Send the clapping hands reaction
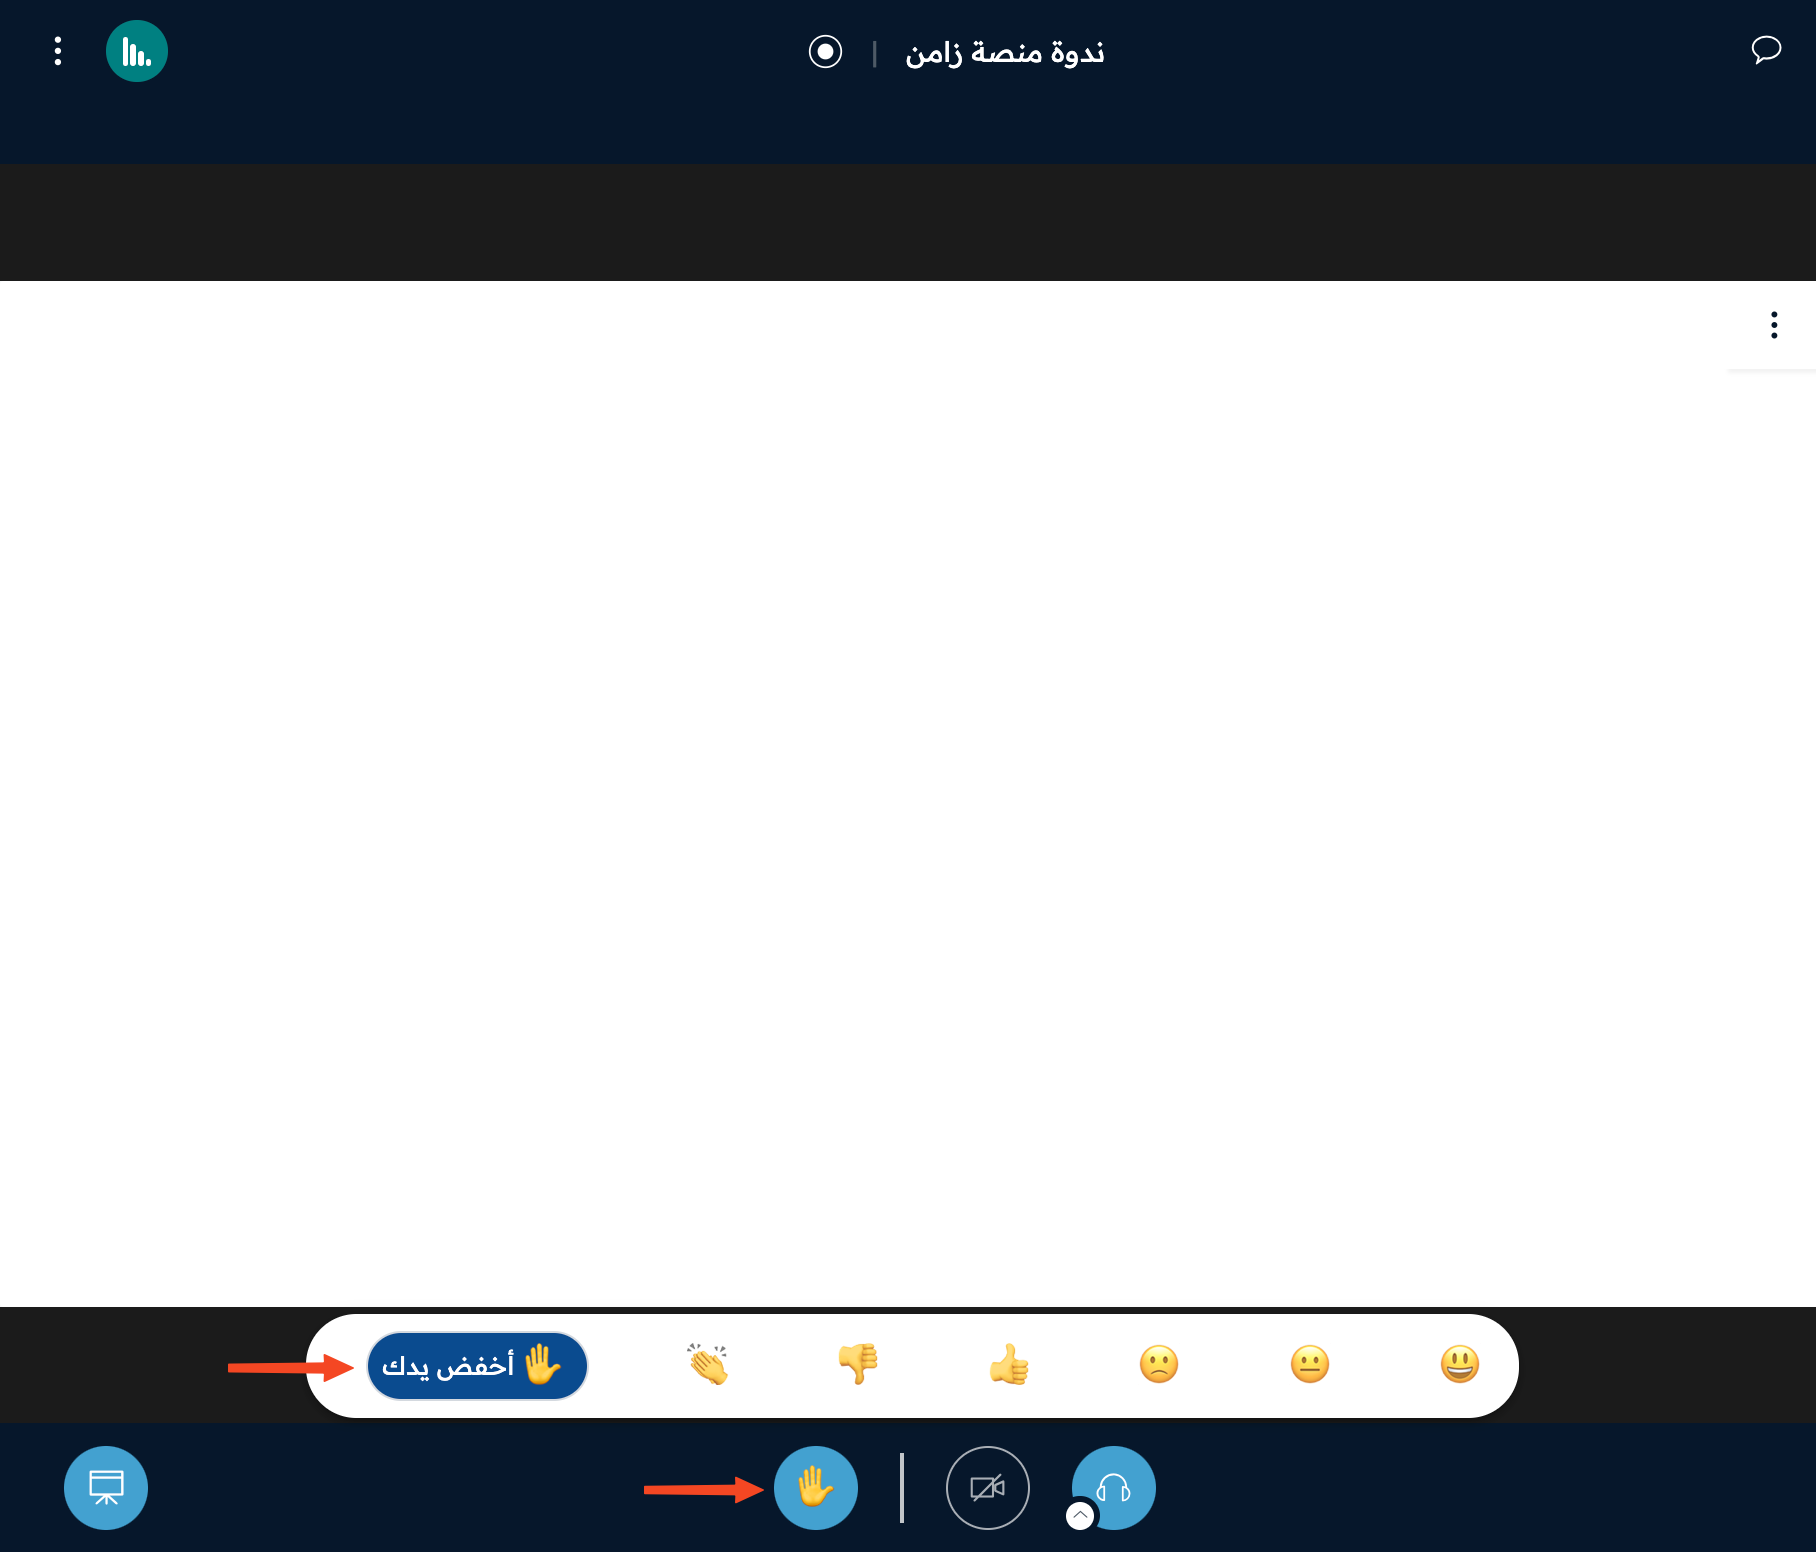 [708, 1364]
